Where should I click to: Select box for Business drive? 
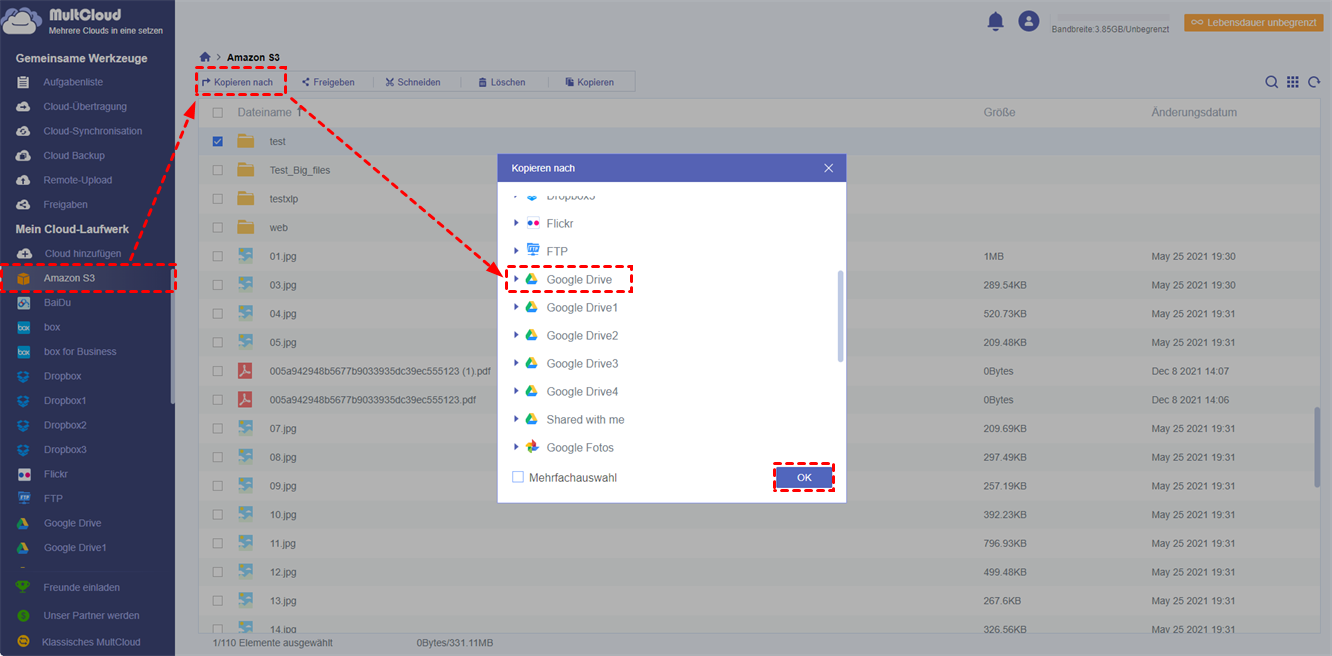80,352
